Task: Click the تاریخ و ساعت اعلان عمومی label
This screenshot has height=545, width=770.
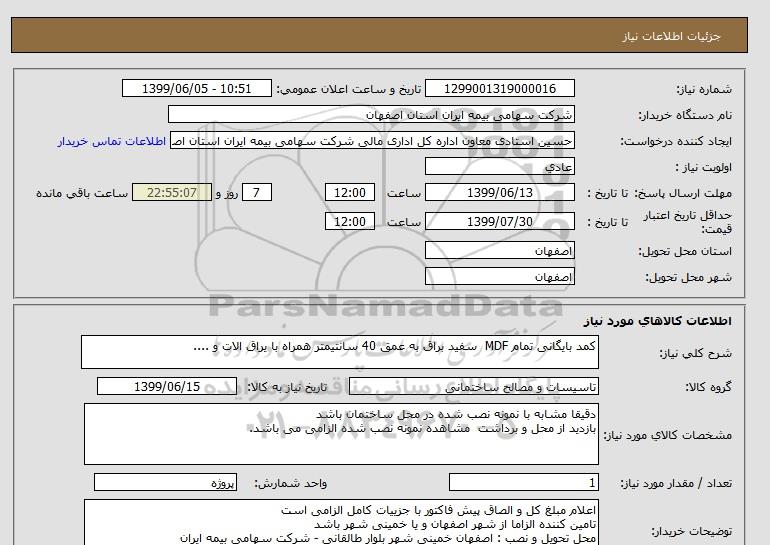Action: click(349, 89)
